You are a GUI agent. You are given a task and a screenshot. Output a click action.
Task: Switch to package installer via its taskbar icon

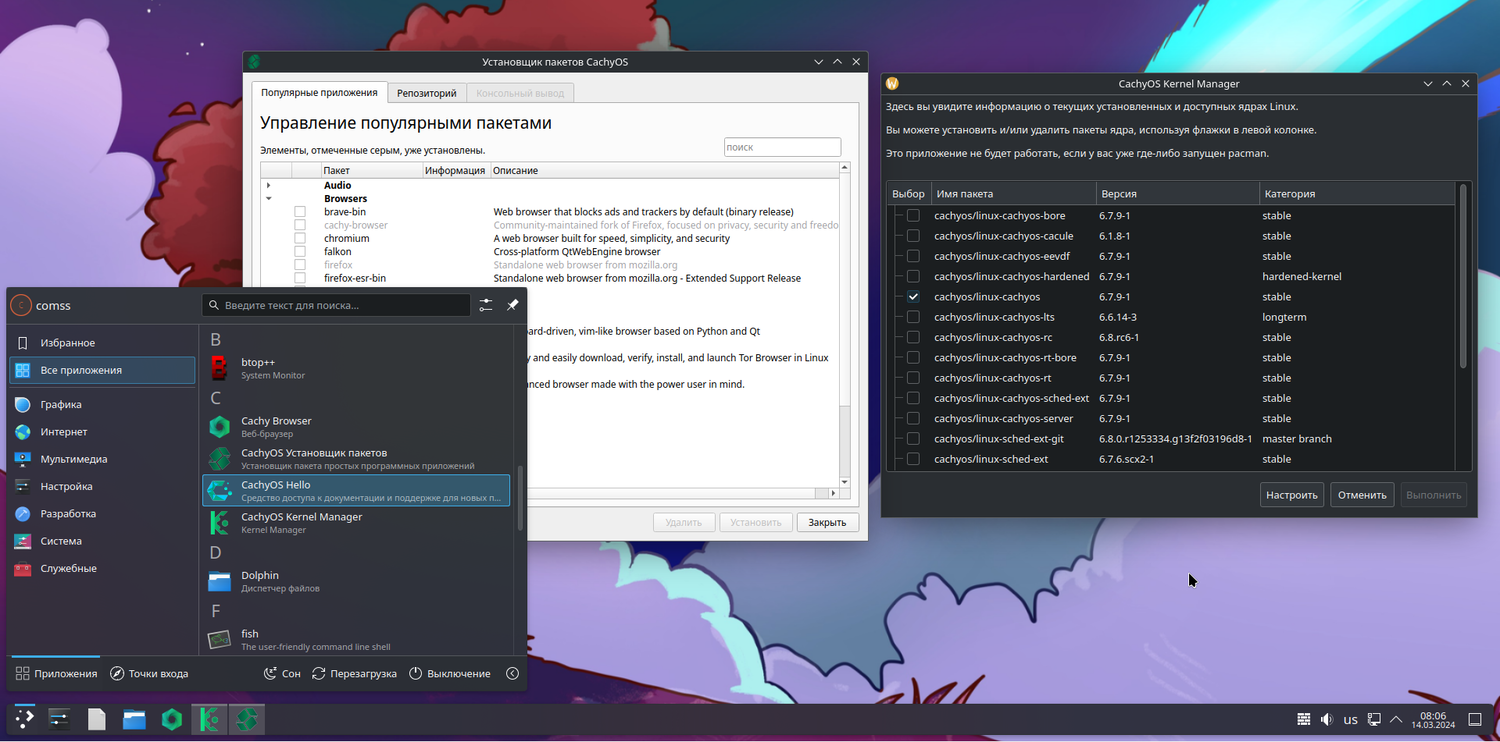tap(246, 718)
